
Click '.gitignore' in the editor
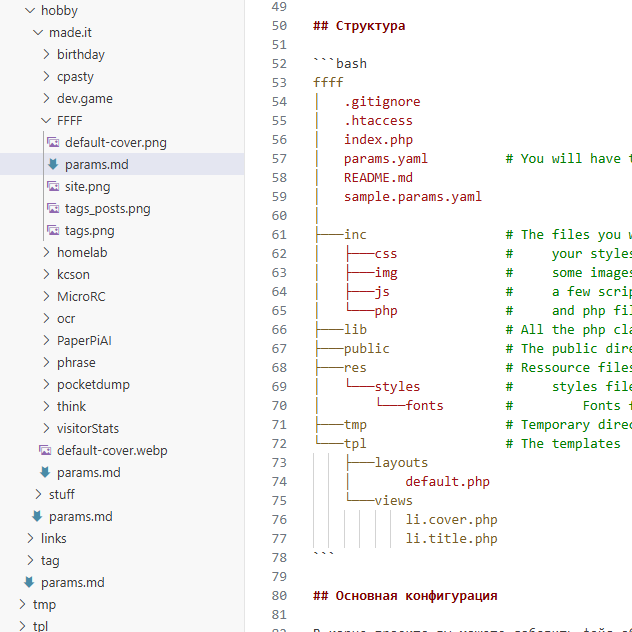pos(382,102)
